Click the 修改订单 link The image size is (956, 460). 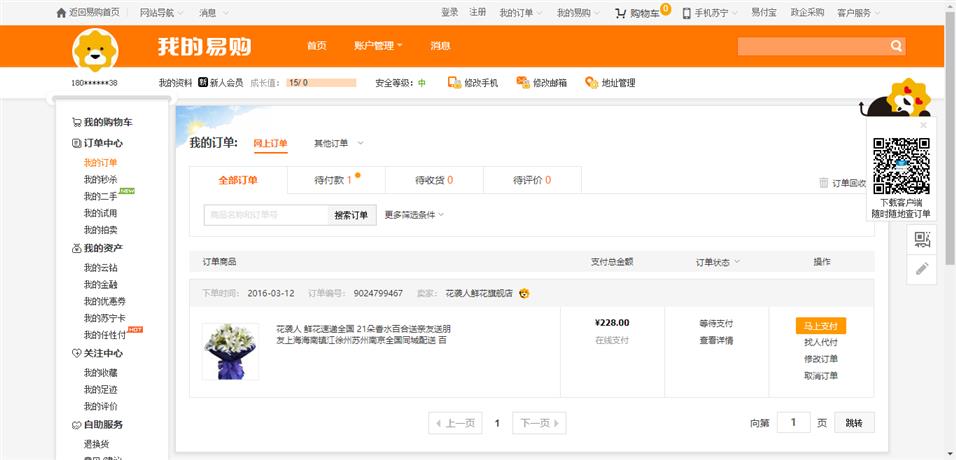(821, 359)
